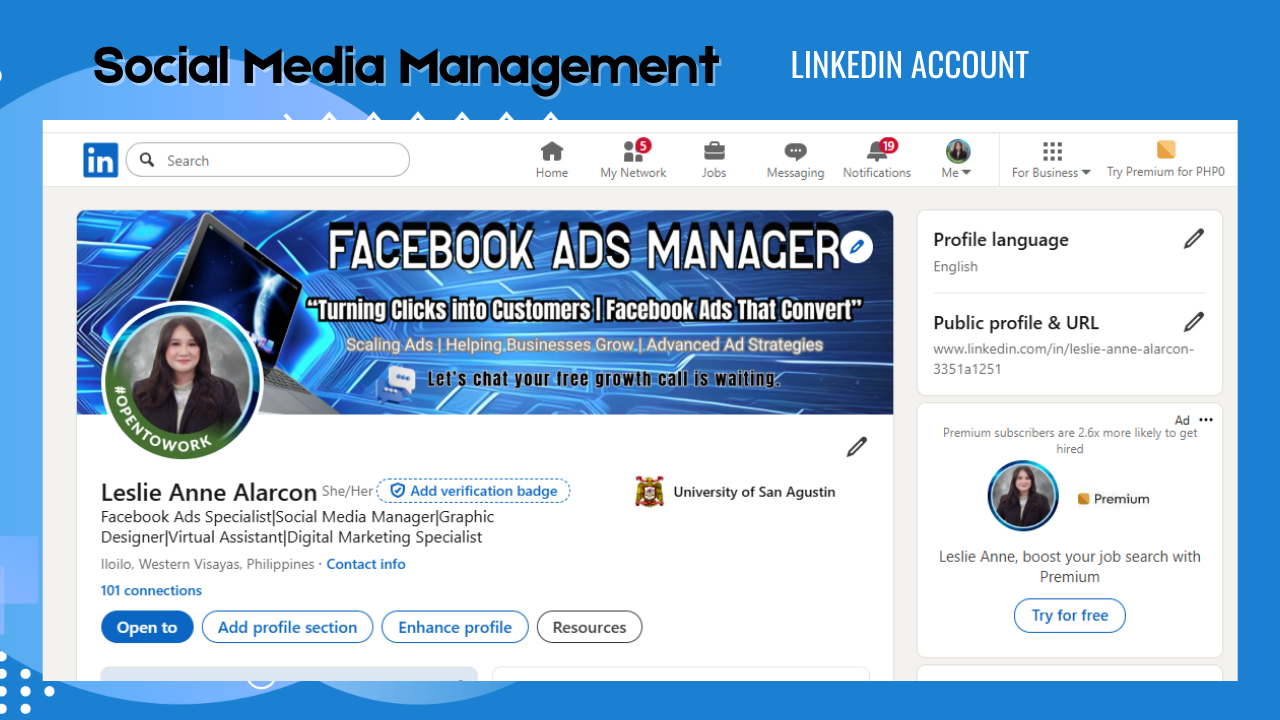
Task: Open the main profile photo
Action: coord(183,381)
